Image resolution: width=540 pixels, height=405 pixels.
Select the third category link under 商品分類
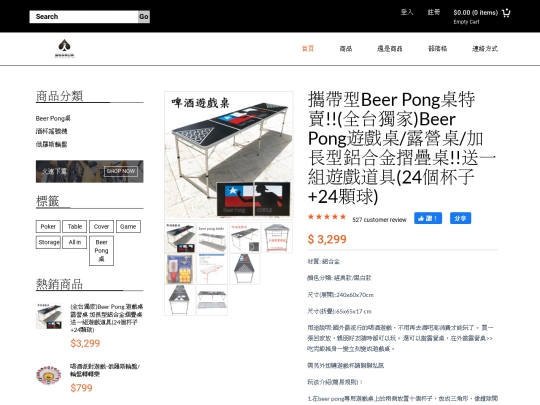[x=51, y=144]
